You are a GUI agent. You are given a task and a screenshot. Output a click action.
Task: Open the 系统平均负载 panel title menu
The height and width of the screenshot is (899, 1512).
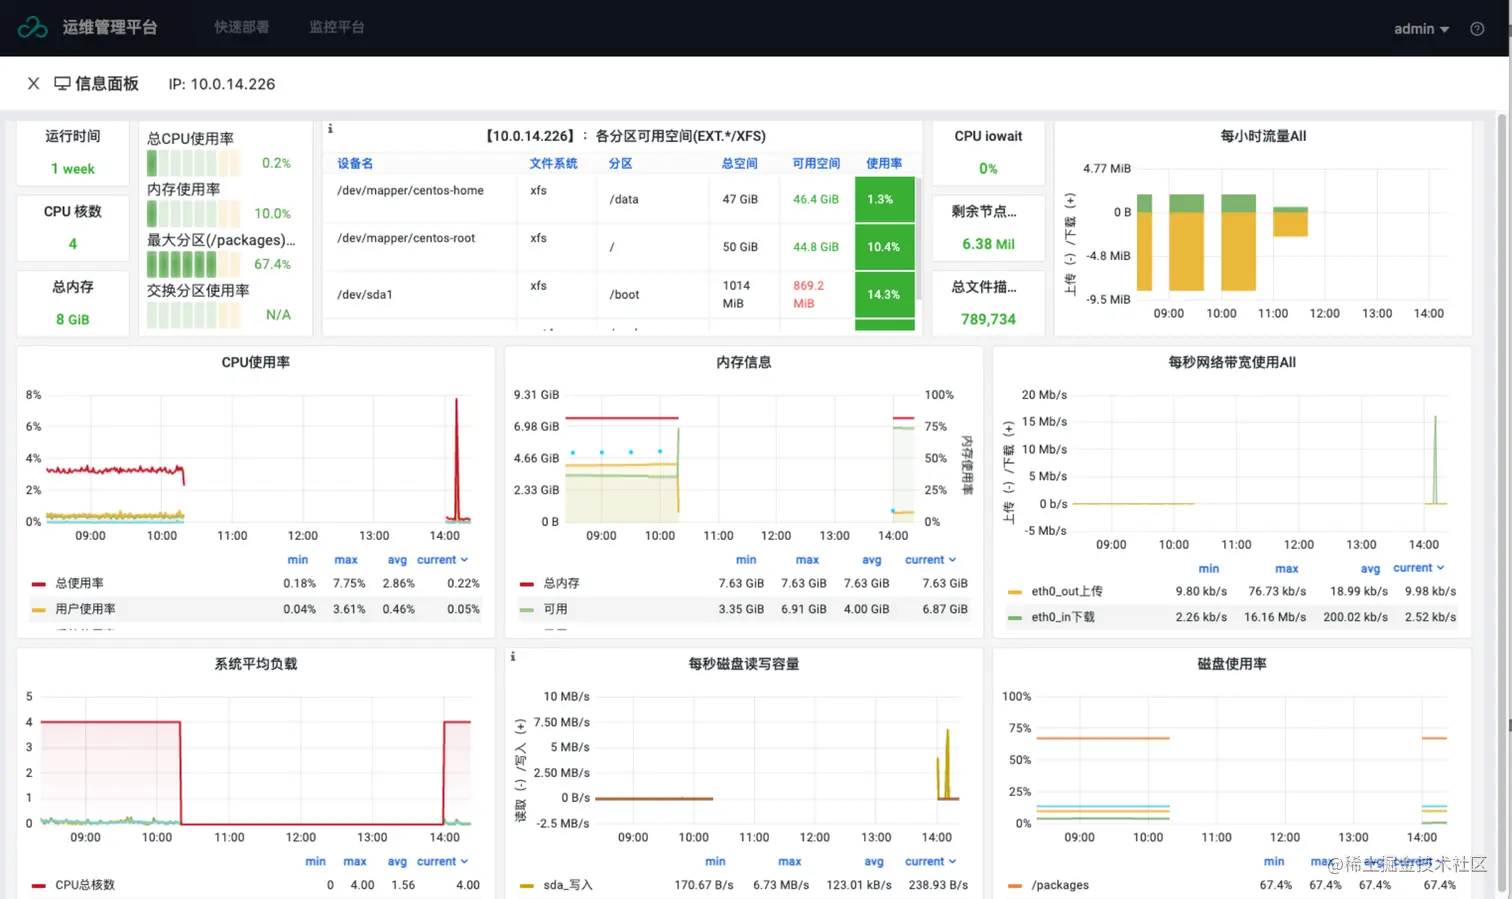[256, 664]
